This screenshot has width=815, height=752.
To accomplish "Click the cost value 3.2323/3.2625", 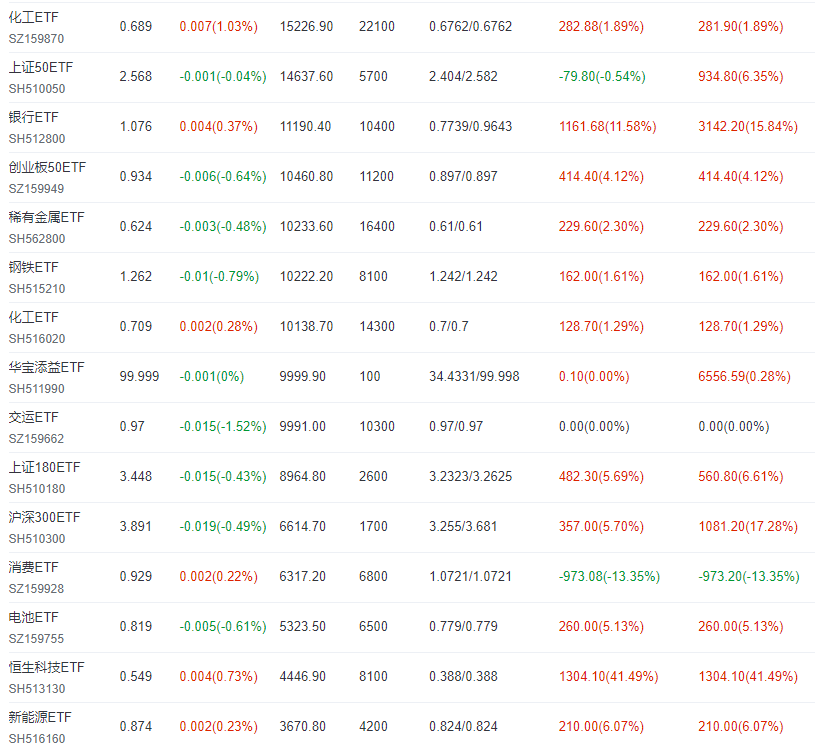I will [x=470, y=477].
